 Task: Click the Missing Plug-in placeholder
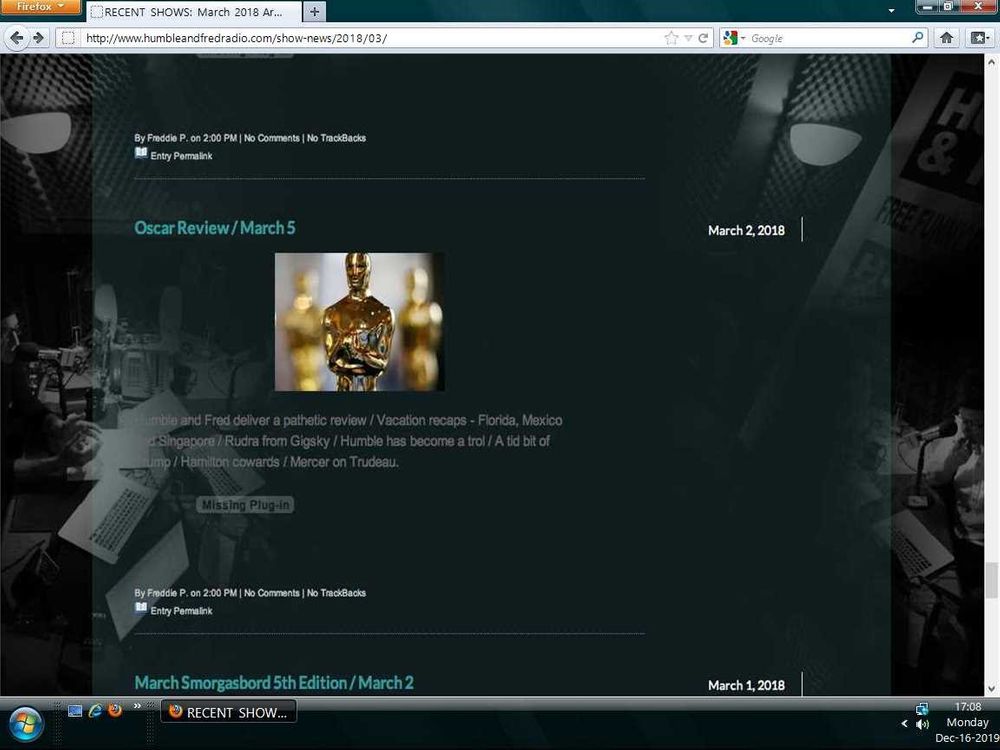tap(245, 505)
